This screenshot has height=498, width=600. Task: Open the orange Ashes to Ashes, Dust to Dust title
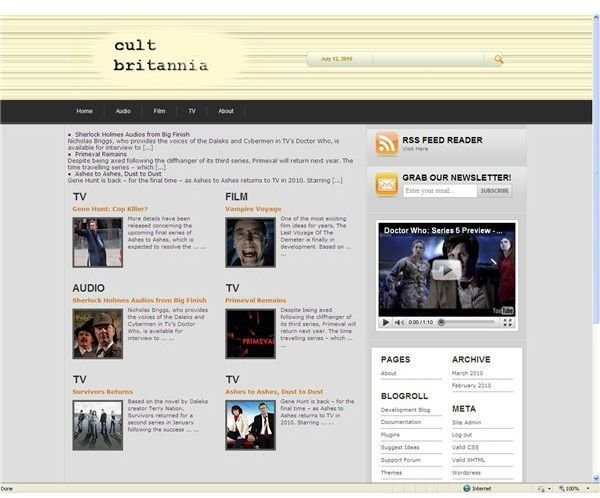tap(274, 392)
